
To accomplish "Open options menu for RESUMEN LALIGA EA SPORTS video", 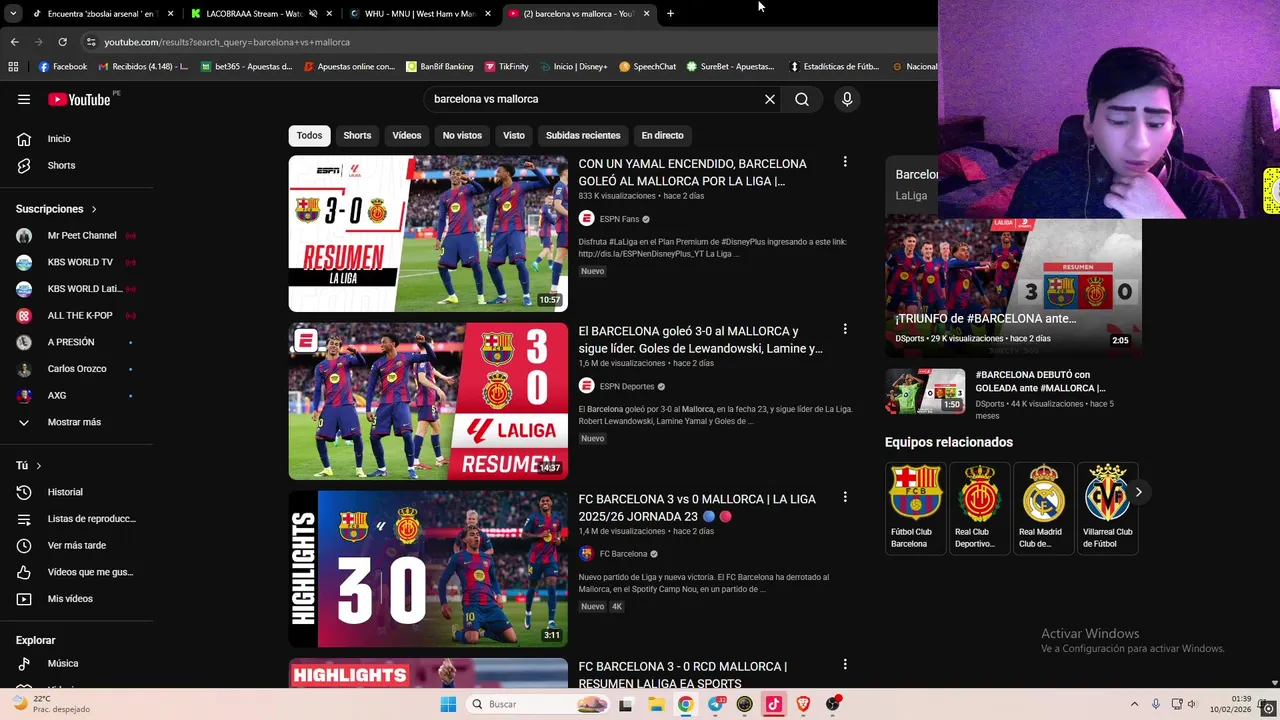I will coord(845,664).
